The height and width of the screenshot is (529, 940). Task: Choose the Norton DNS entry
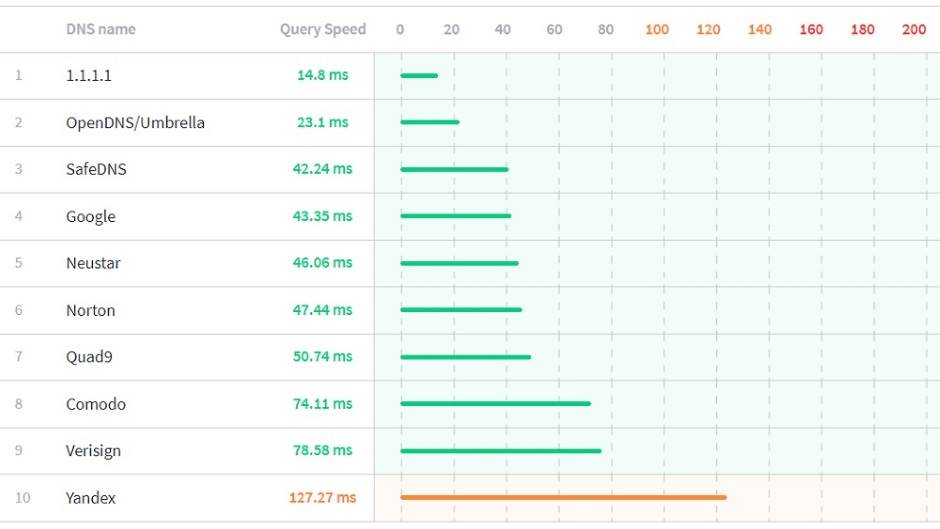point(91,311)
